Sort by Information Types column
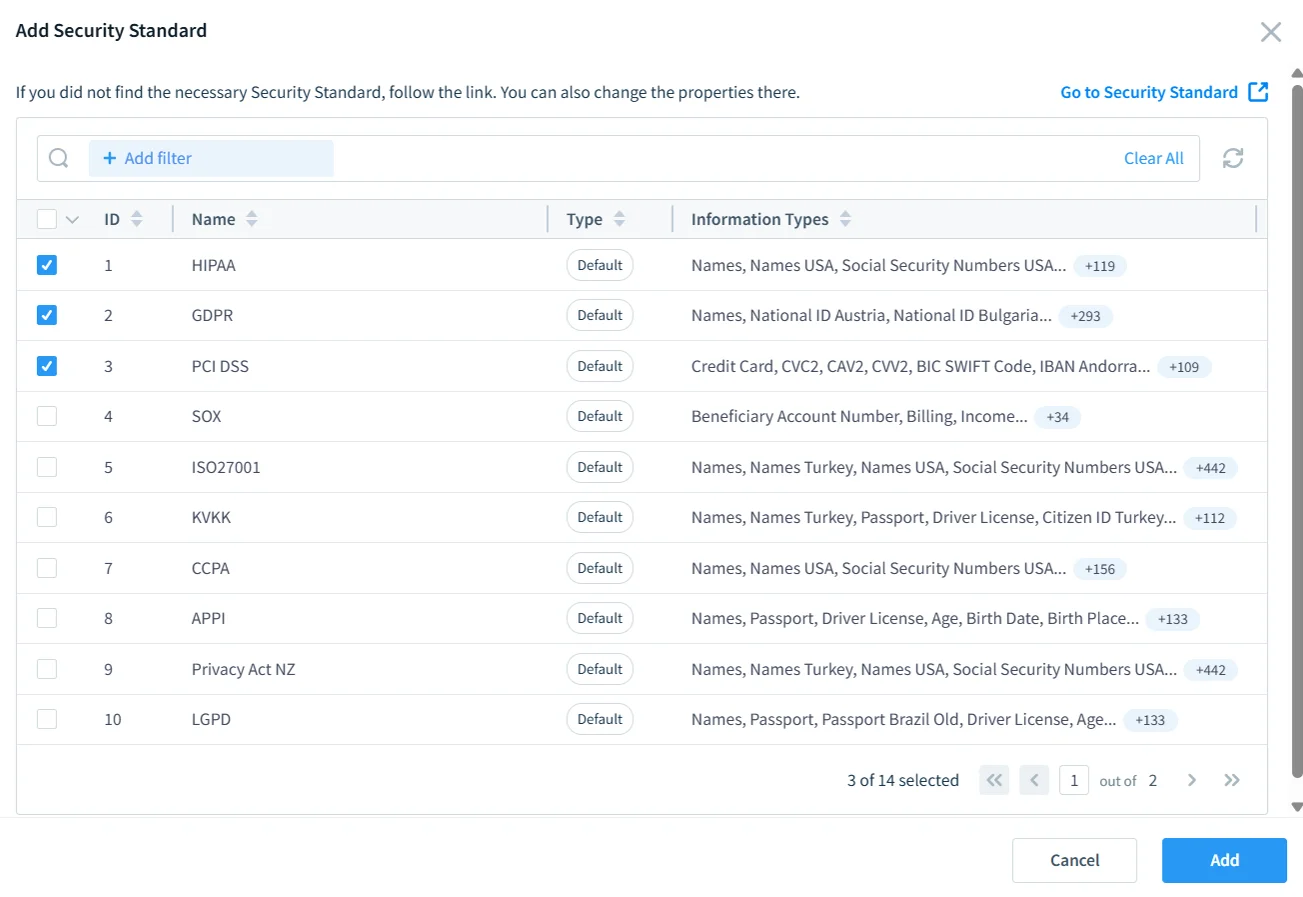The height and width of the screenshot is (897, 1303). point(845,218)
